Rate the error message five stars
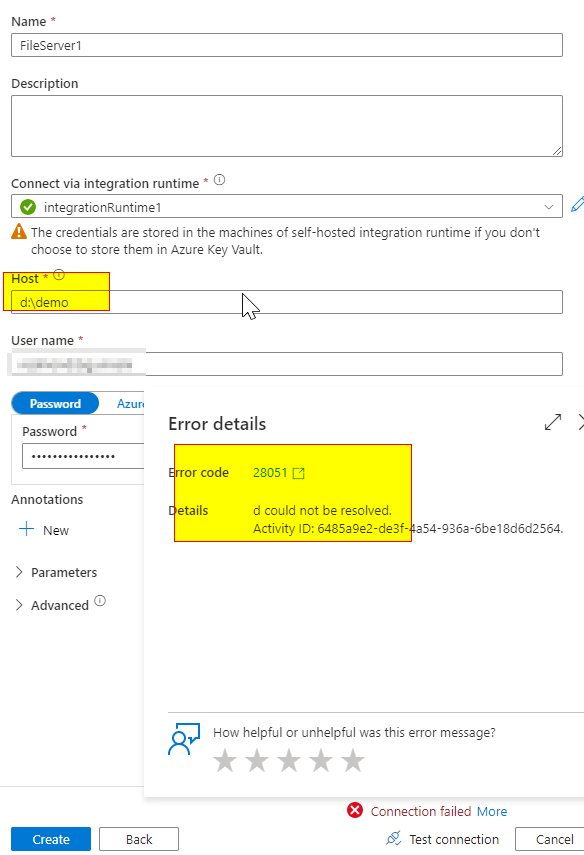The image size is (584, 855). tap(353, 761)
